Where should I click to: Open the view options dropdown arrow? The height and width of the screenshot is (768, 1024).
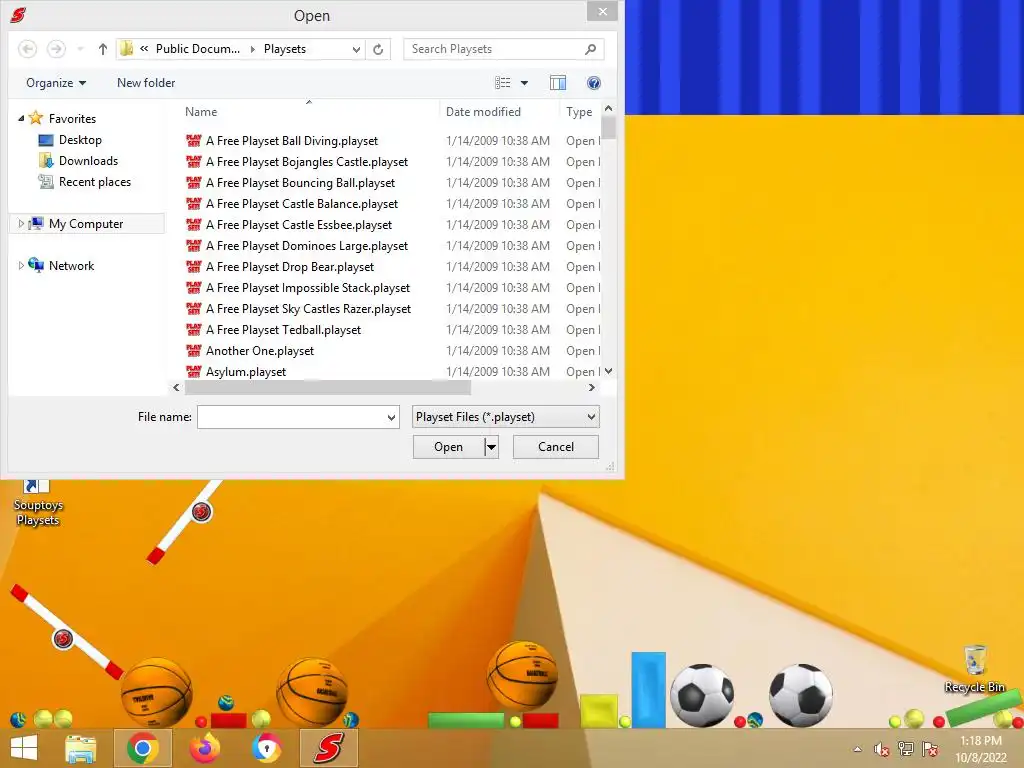click(524, 83)
